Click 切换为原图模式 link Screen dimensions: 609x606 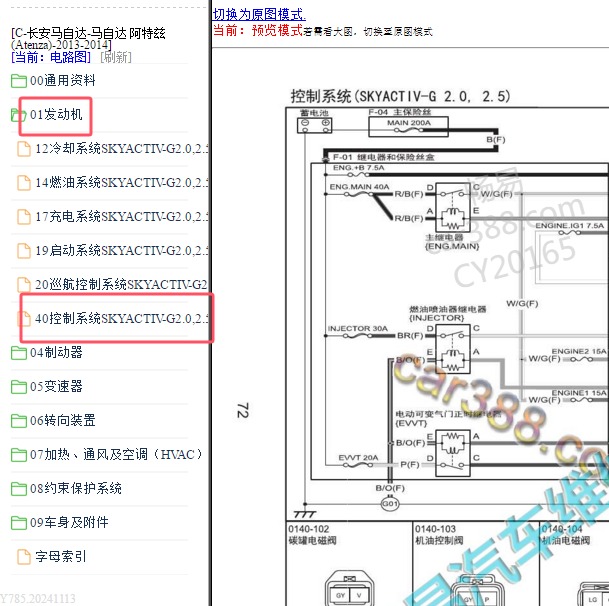[259, 14]
